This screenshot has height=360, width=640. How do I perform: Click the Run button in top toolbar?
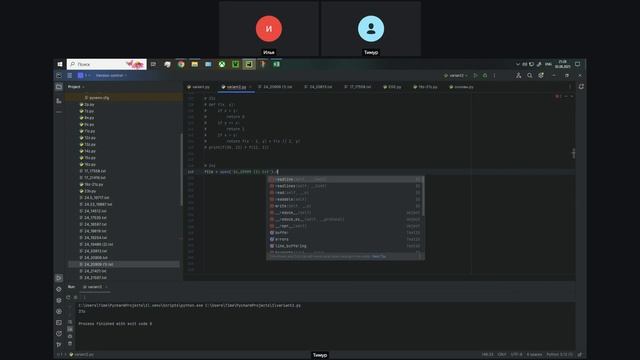[x=476, y=76]
